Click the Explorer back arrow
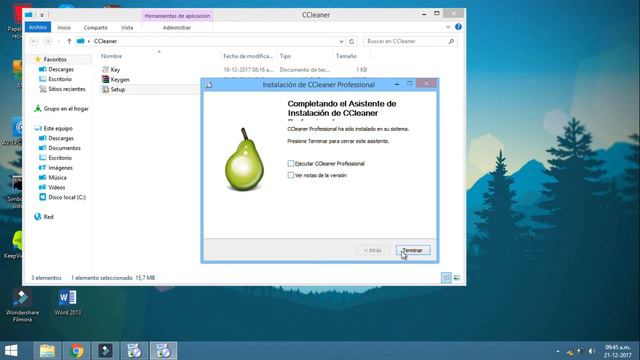This screenshot has width=640, height=360. coord(34,41)
